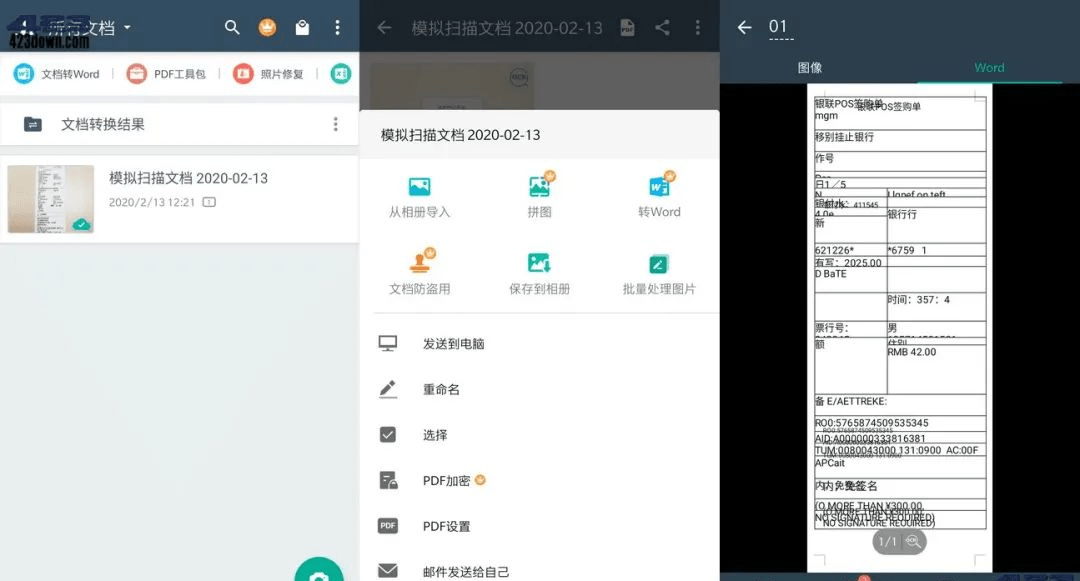Image resolution: width=1080 pixels, height=581 pixels.
Task: Go back from the scanned document screen
Action: (x=384, y=28)
